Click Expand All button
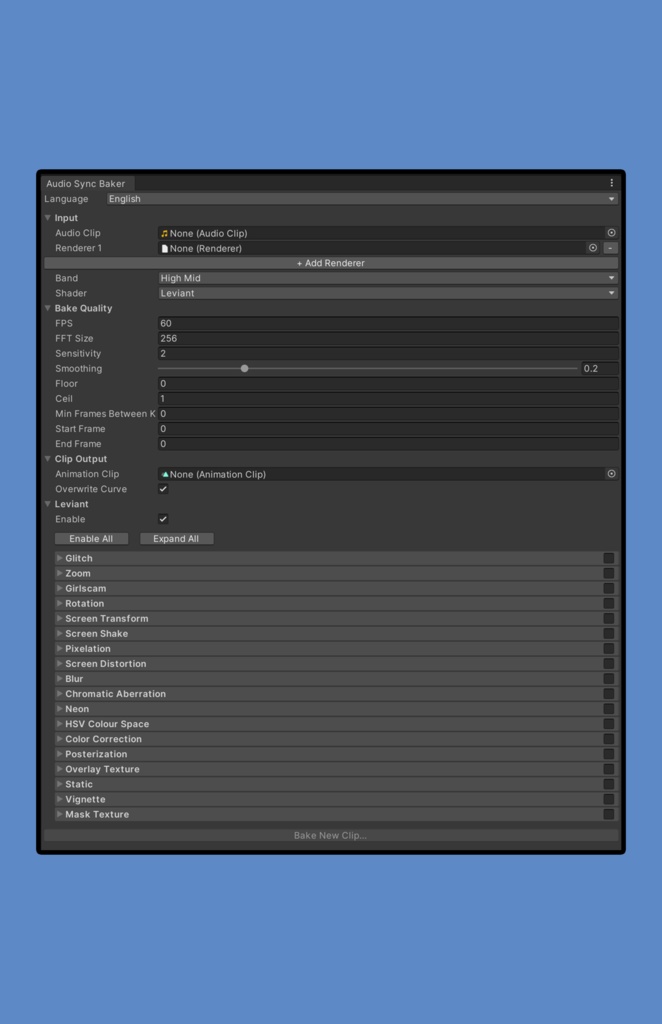 176,539
